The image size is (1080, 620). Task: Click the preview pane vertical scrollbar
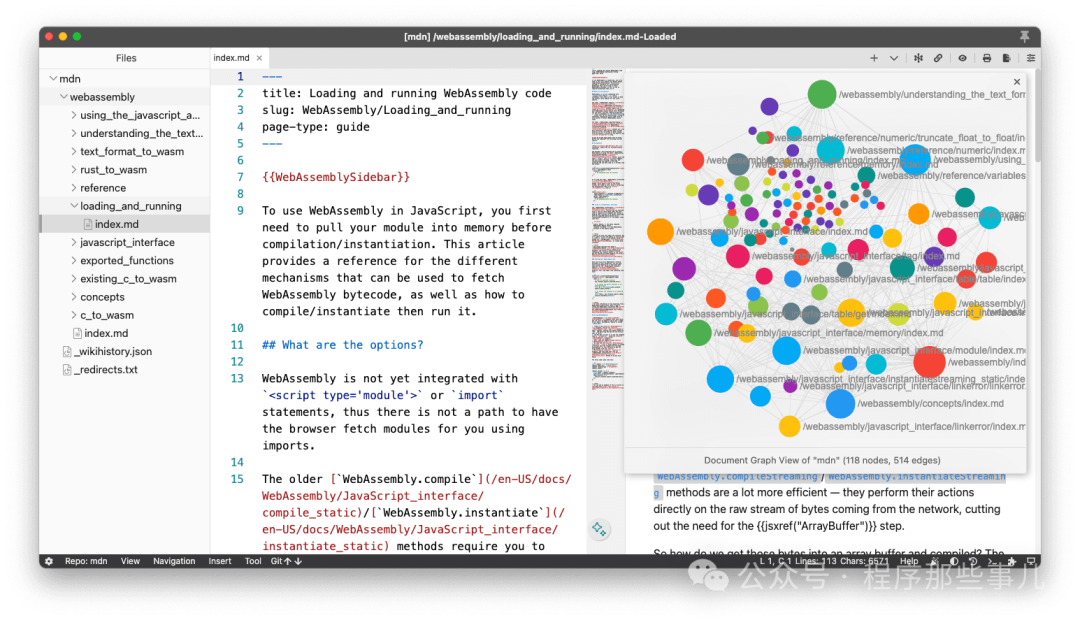(1037, 117)
